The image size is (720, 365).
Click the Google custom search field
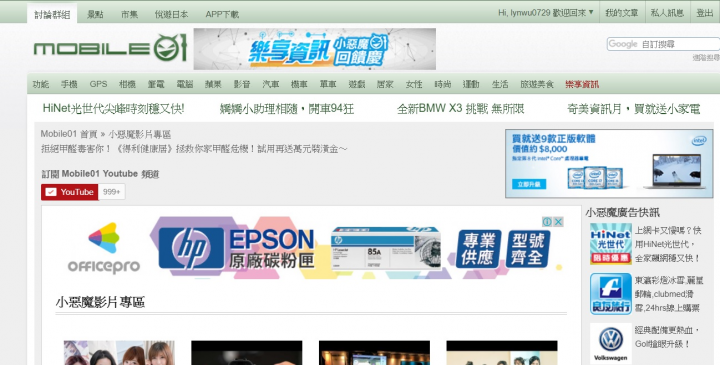[663, 44]
